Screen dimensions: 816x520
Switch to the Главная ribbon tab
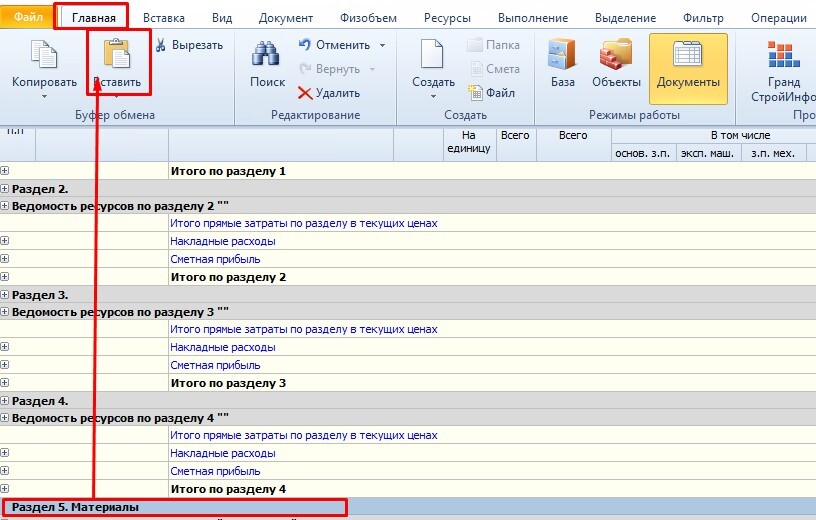pos(94,18)
